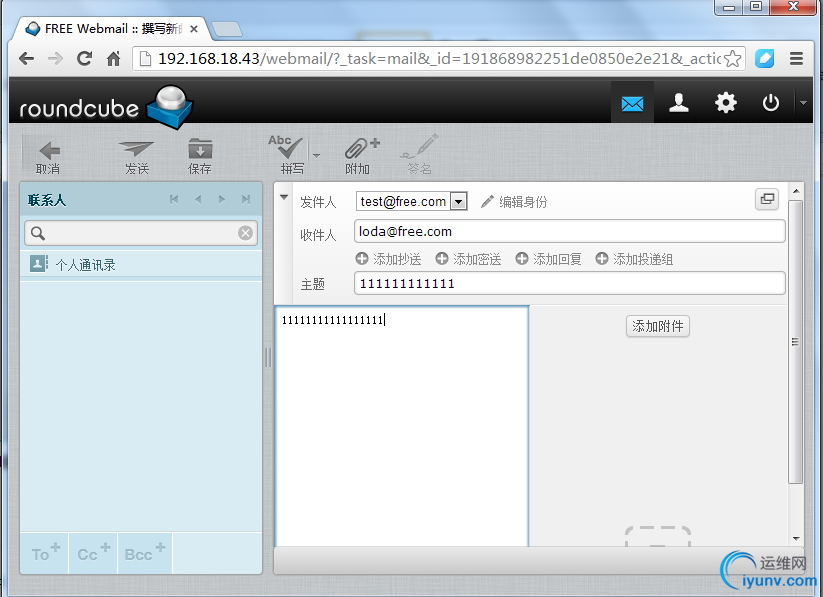
Task: Go to next contacts page
Action: (221, 199)
